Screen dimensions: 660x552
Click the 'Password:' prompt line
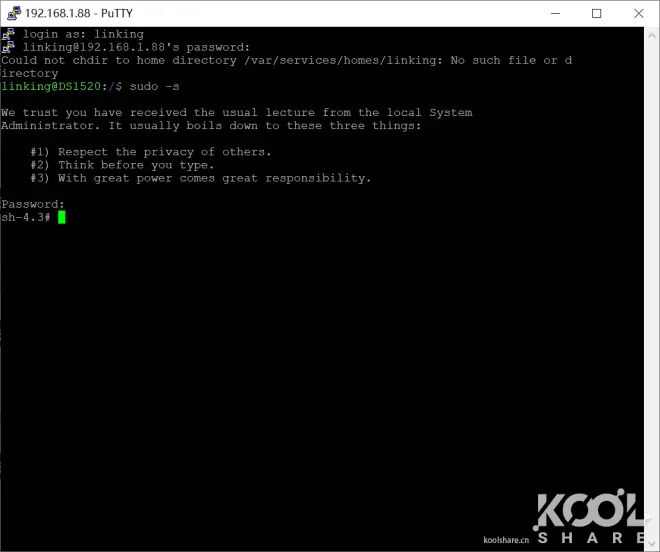[33, 204]
